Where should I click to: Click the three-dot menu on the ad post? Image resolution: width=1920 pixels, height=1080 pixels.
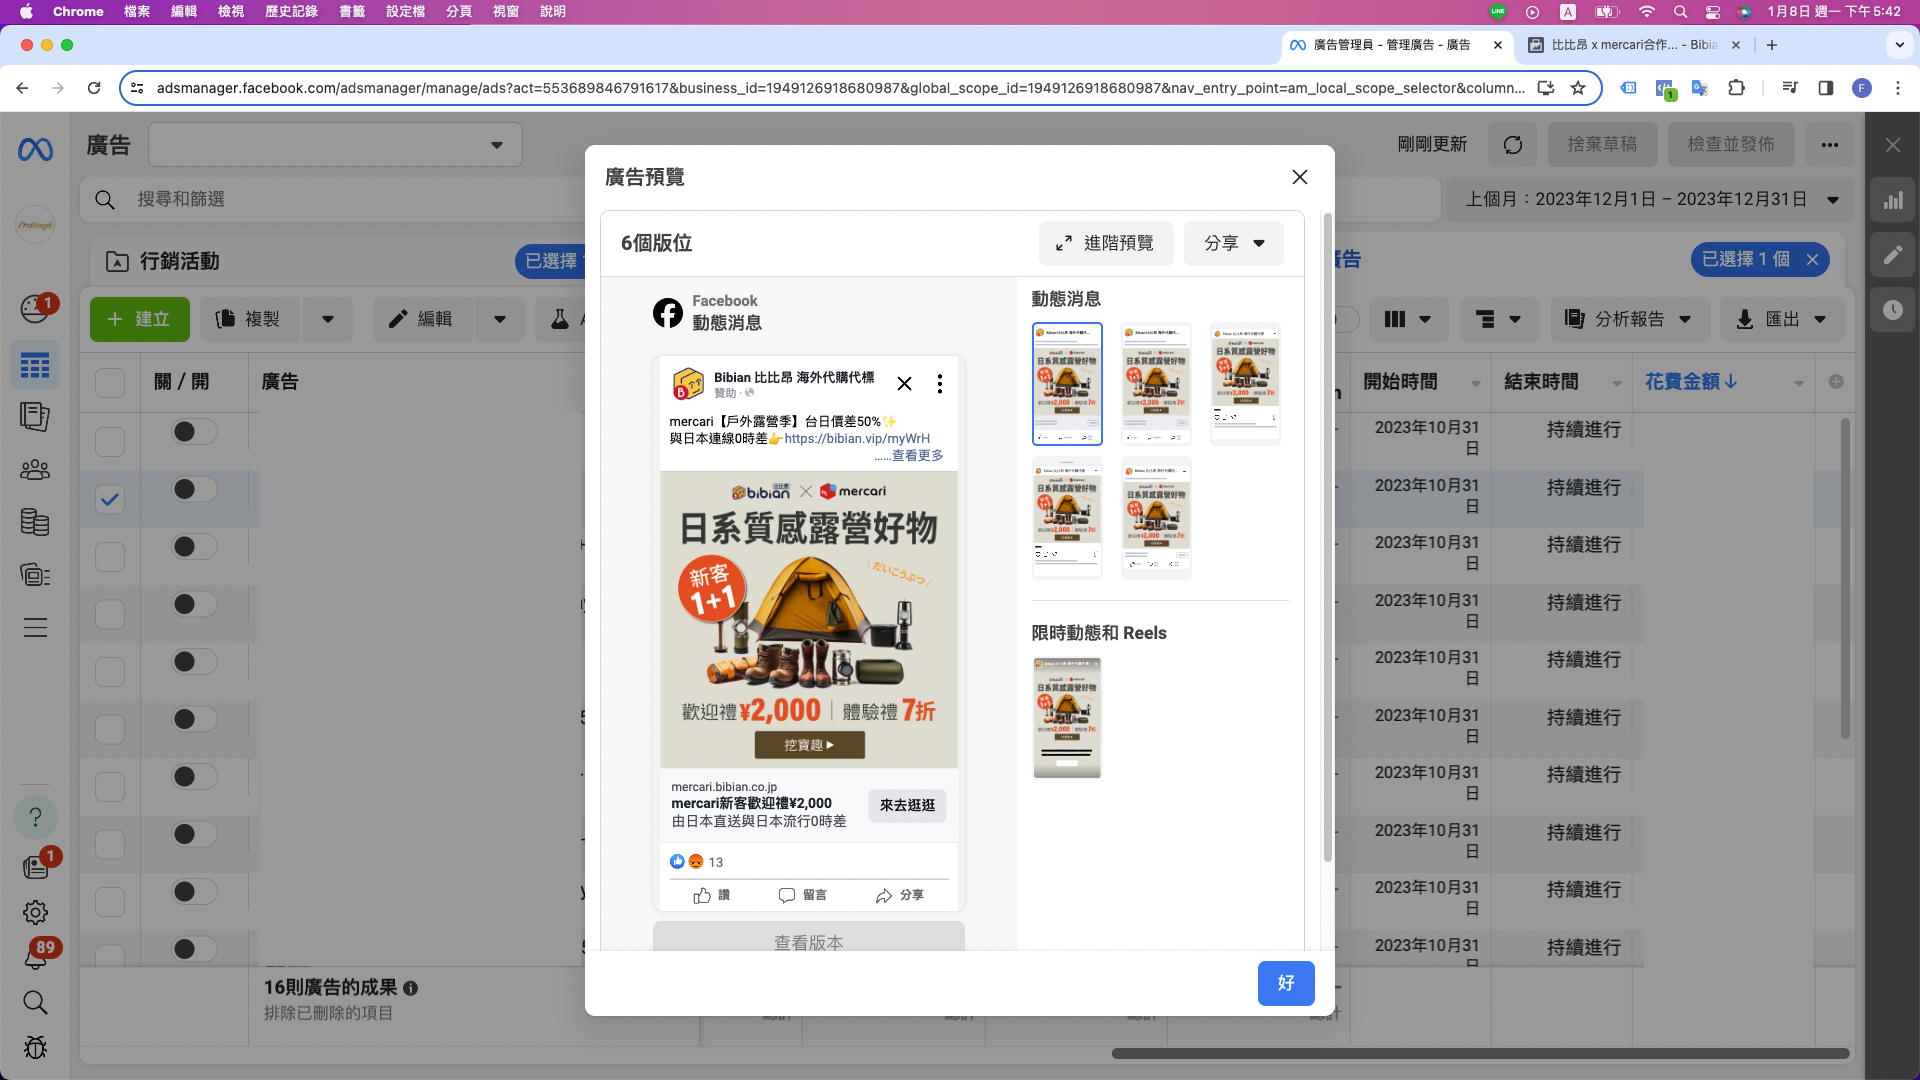click(939, 384)
